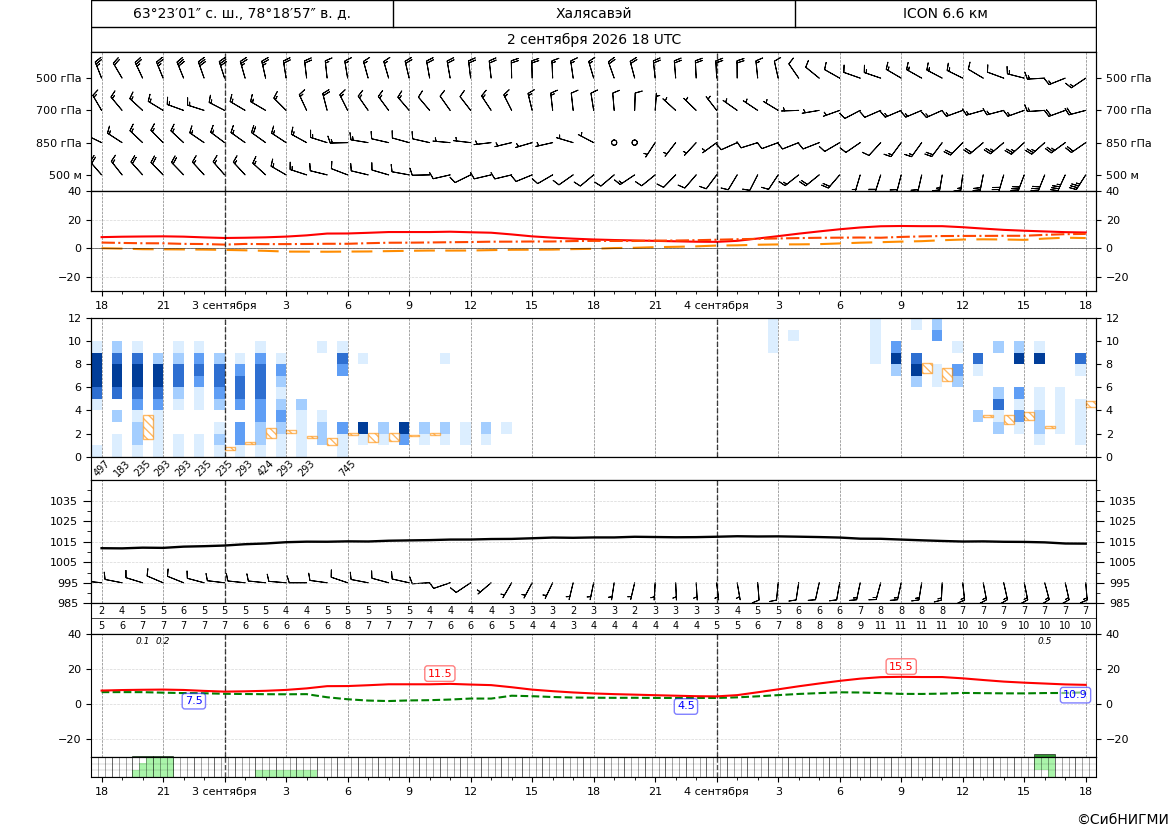Screen dimensions: 1169x827
Task: Click the coordinates header cell
Action: coord(242,13)
